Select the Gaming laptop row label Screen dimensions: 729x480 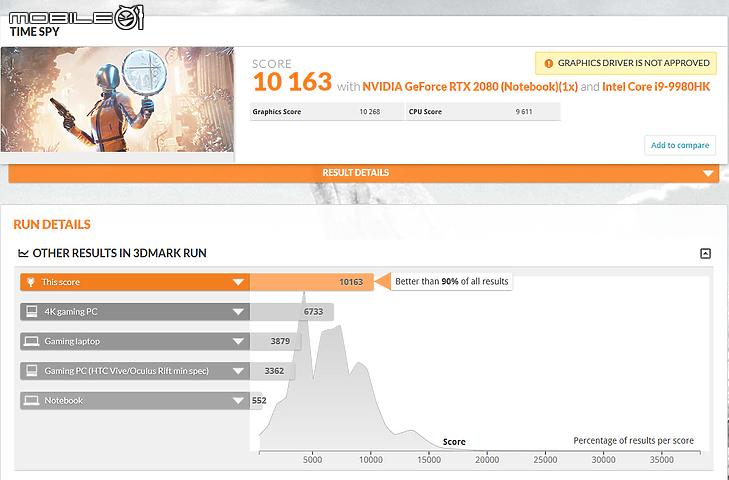pyautogui.click(x=72, y=341)
